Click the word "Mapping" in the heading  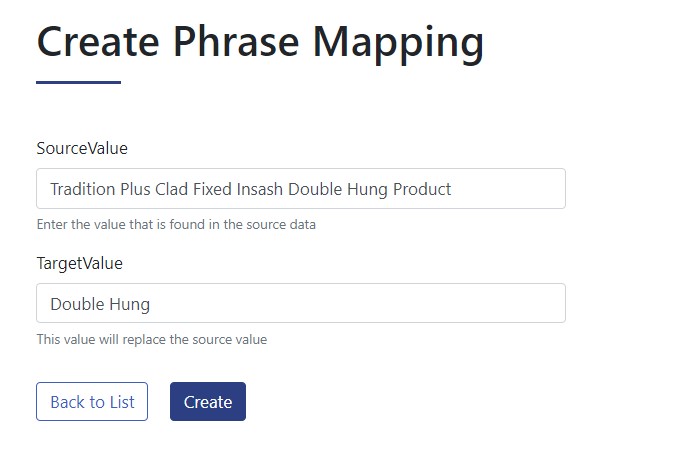398,42
